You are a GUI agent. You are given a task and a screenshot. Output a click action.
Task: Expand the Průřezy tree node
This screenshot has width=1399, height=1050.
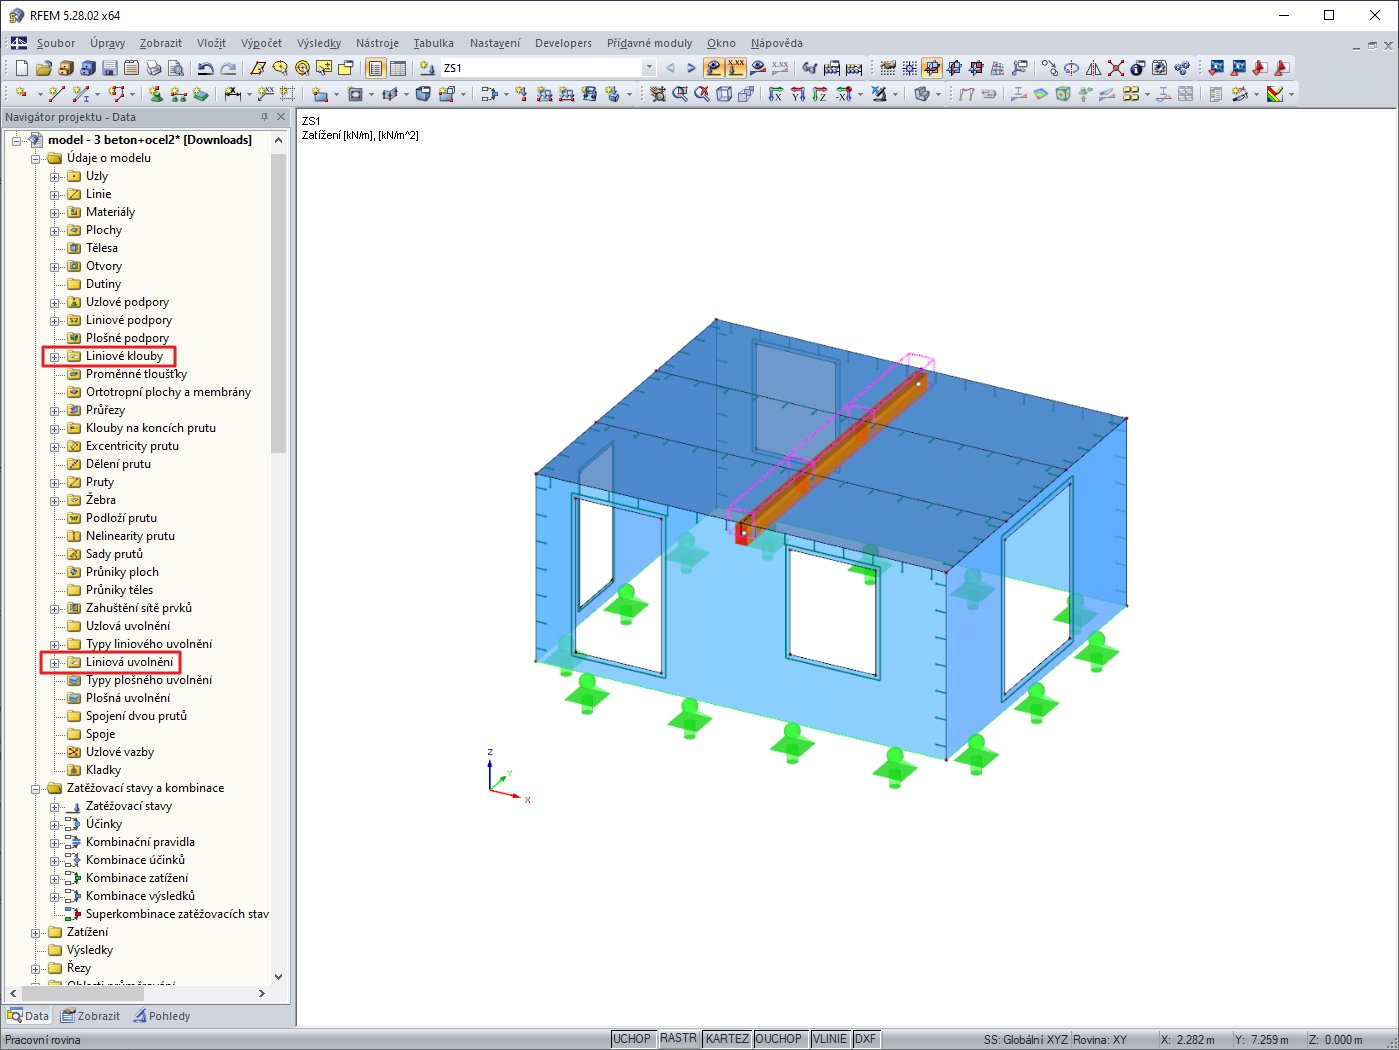[55, 411]
